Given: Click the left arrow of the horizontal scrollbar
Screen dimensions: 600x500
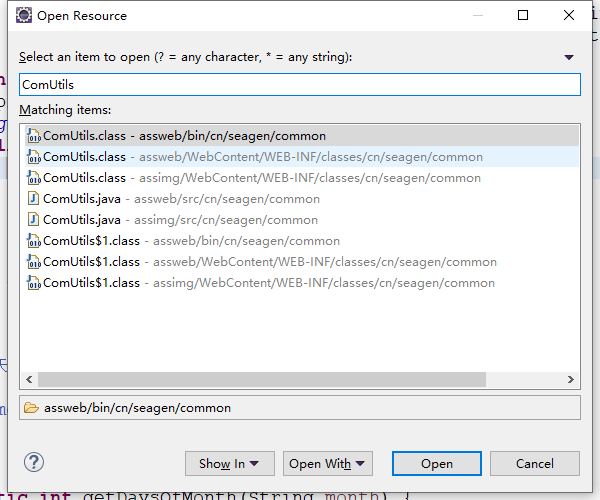Looking at the screenshot, I should (29, 379).
